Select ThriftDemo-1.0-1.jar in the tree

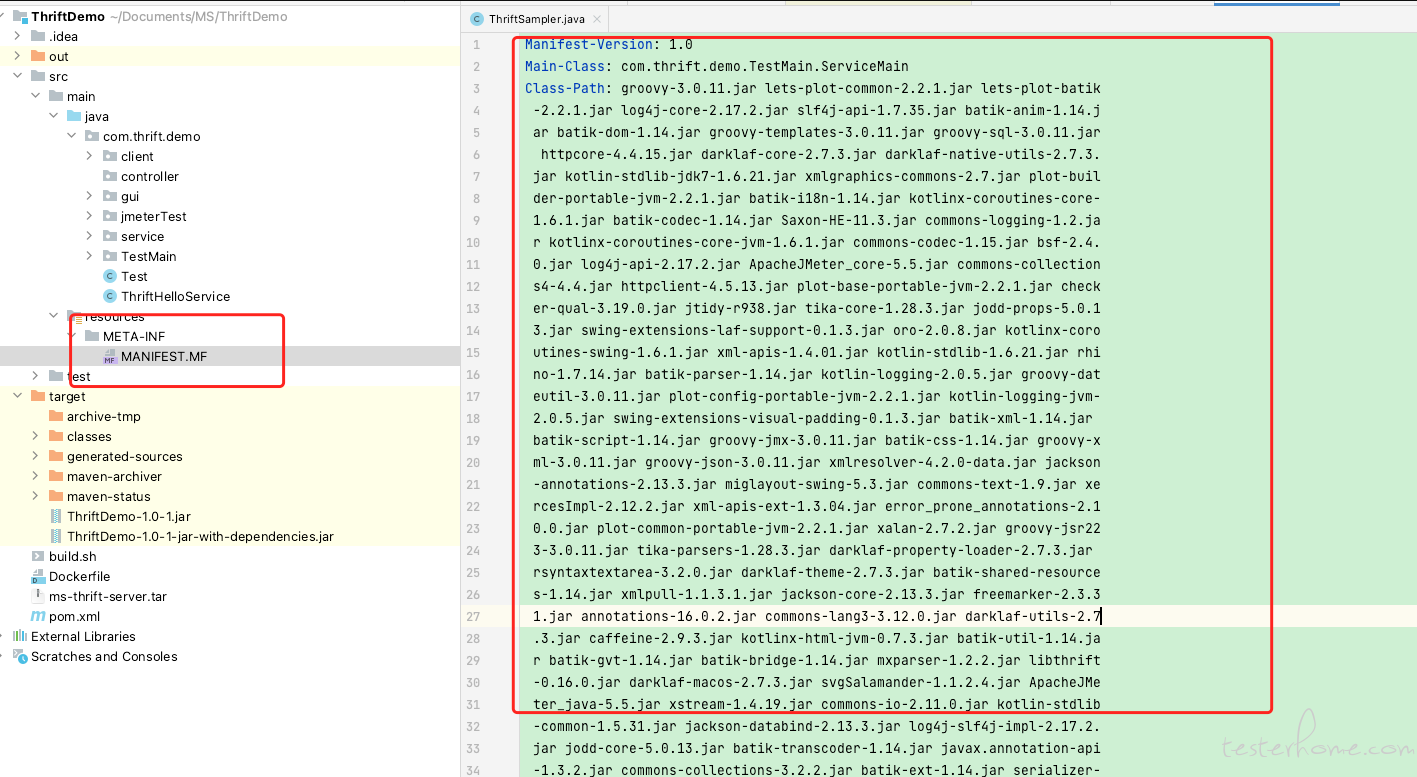(230, 516)
